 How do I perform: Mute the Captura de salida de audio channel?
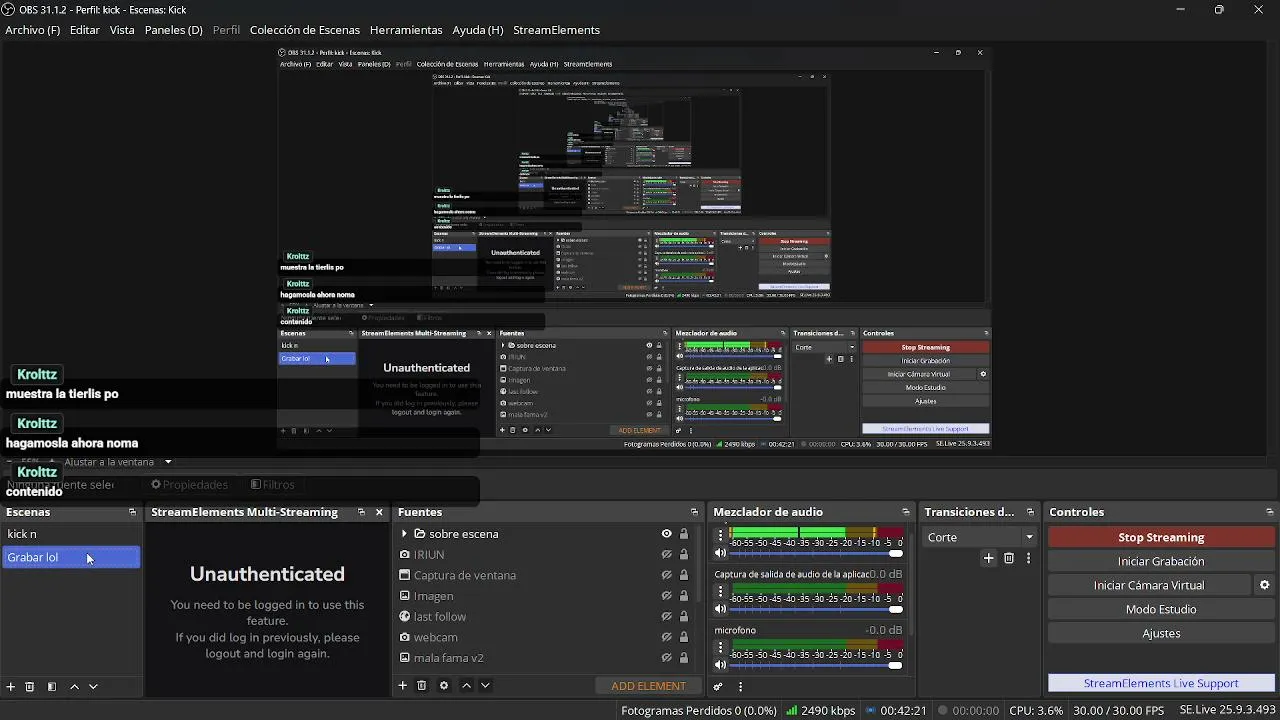pyautogui.click(x=720, y=609)
